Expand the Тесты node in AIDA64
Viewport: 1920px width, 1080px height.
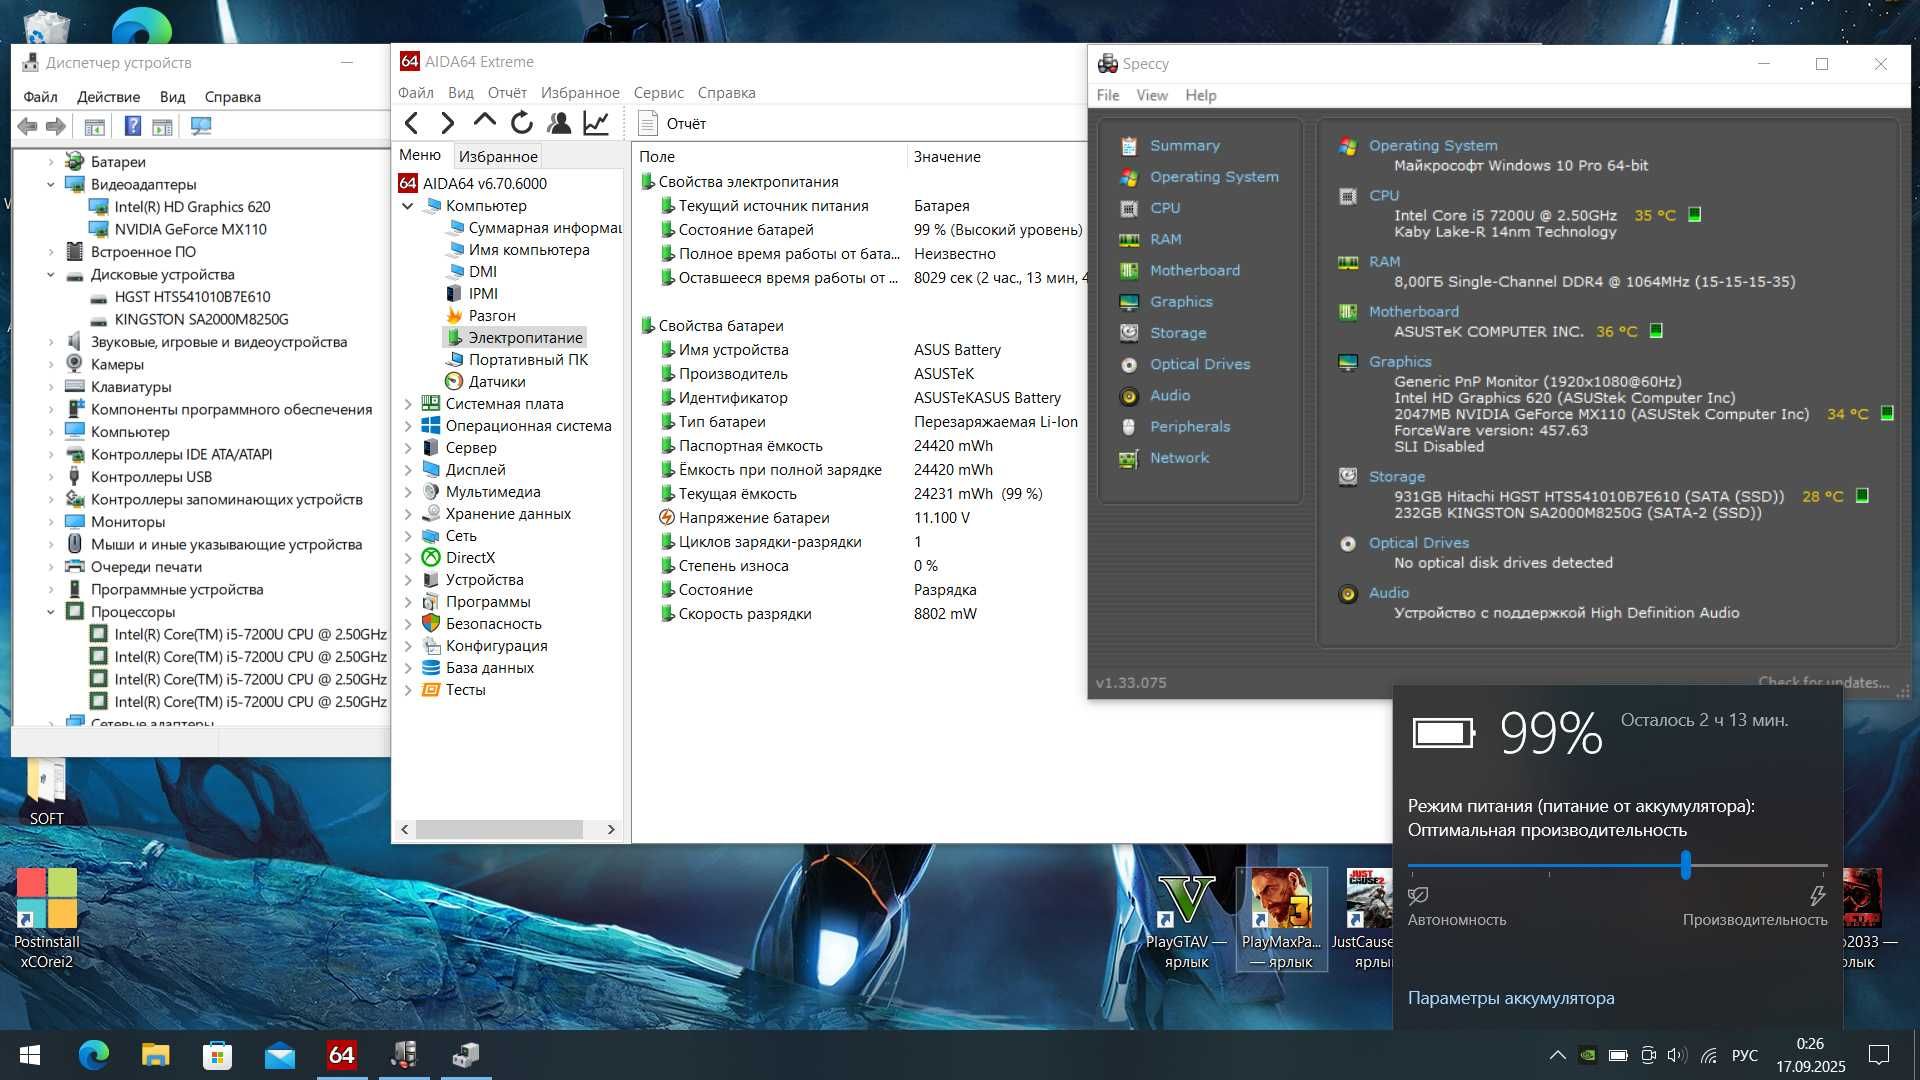coord(408,690)
